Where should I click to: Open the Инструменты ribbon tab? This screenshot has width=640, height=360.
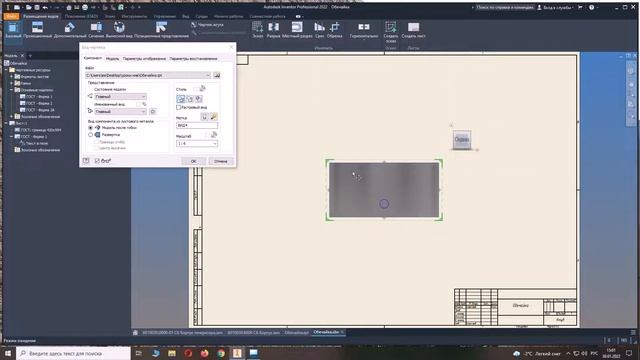click(134, 16)
